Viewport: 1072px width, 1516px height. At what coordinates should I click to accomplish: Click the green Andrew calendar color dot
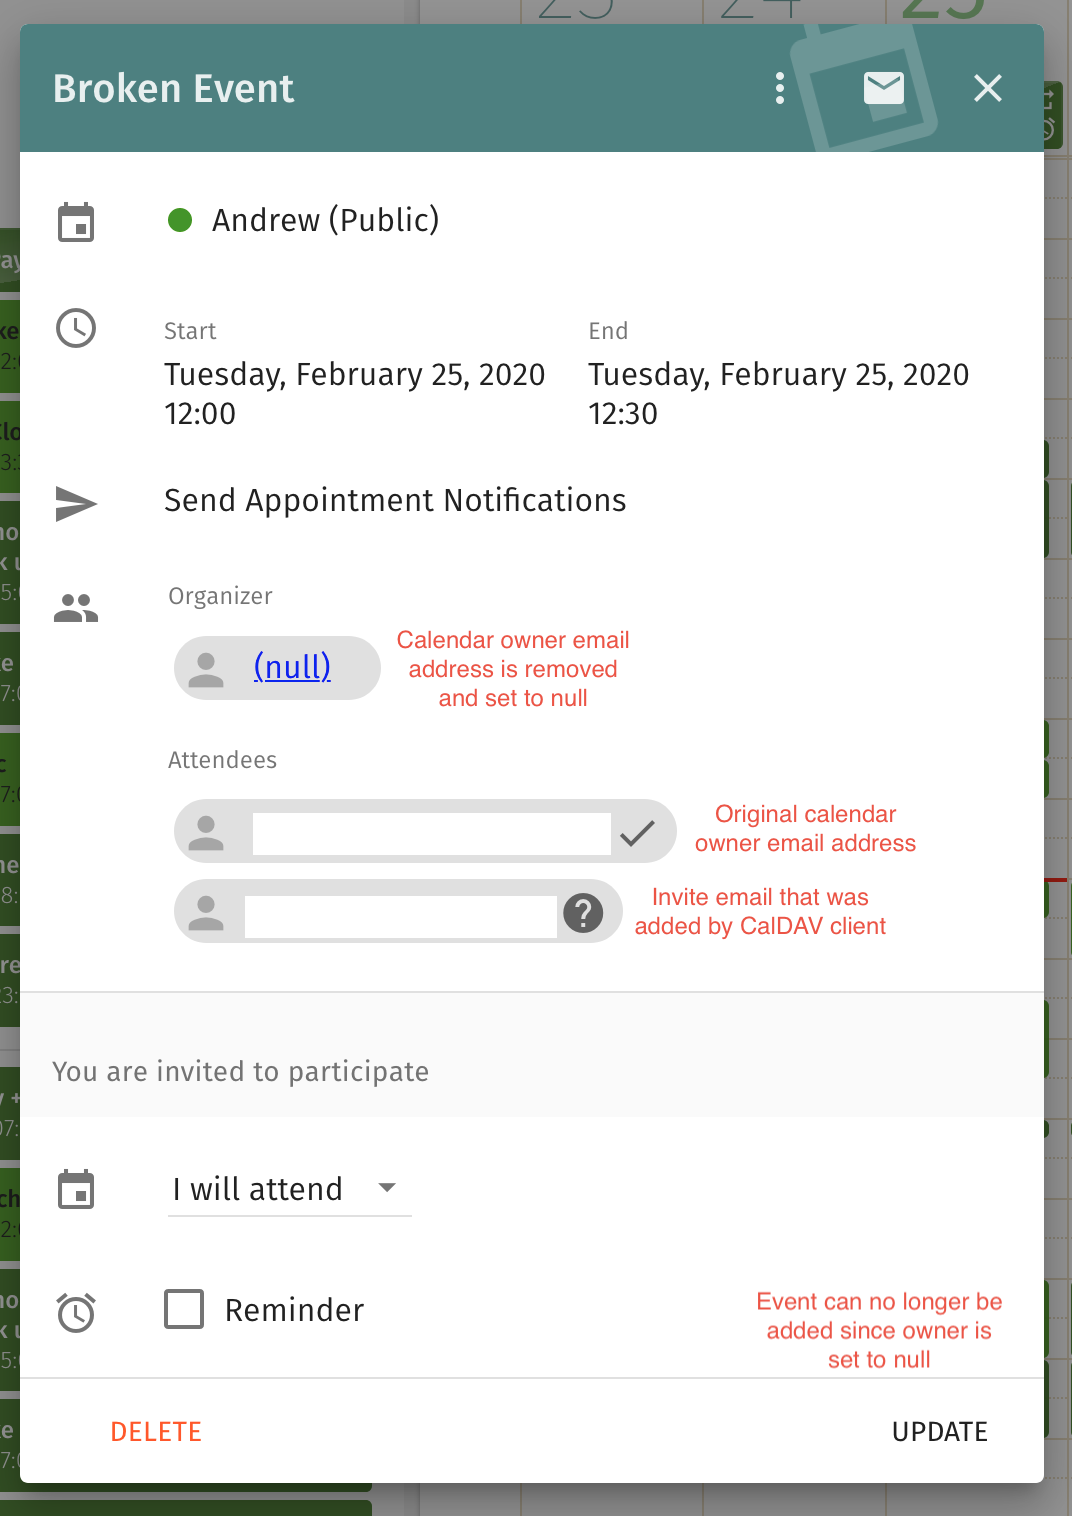click(x=180, y=220)
